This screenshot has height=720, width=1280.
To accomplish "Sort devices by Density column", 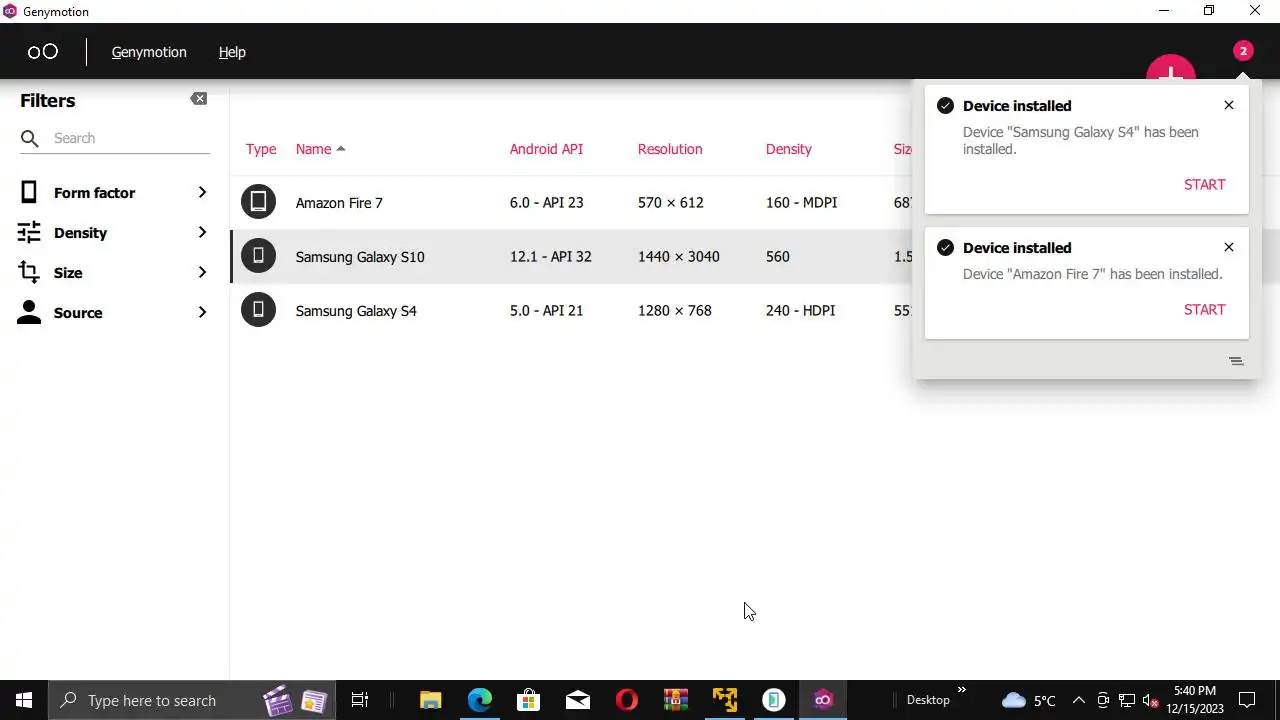I will 789,149.
